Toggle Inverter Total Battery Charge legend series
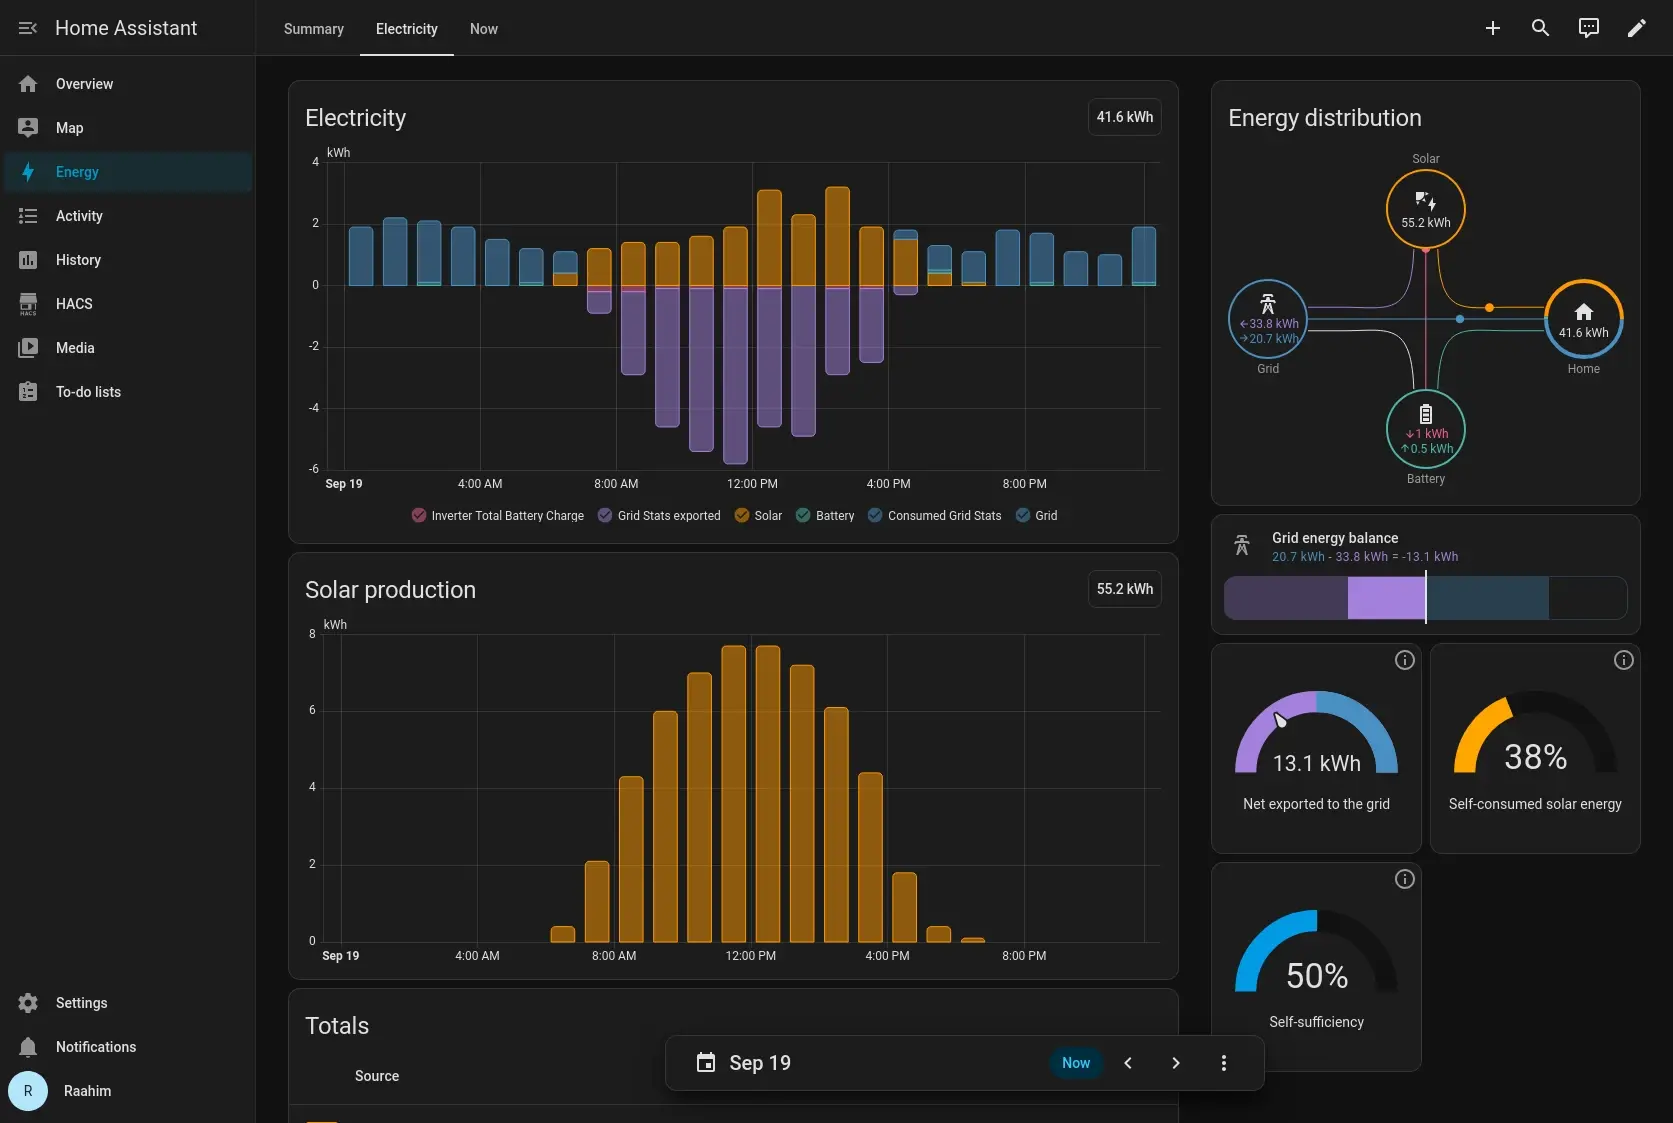 pyautogui.click(x=497, y=516)
